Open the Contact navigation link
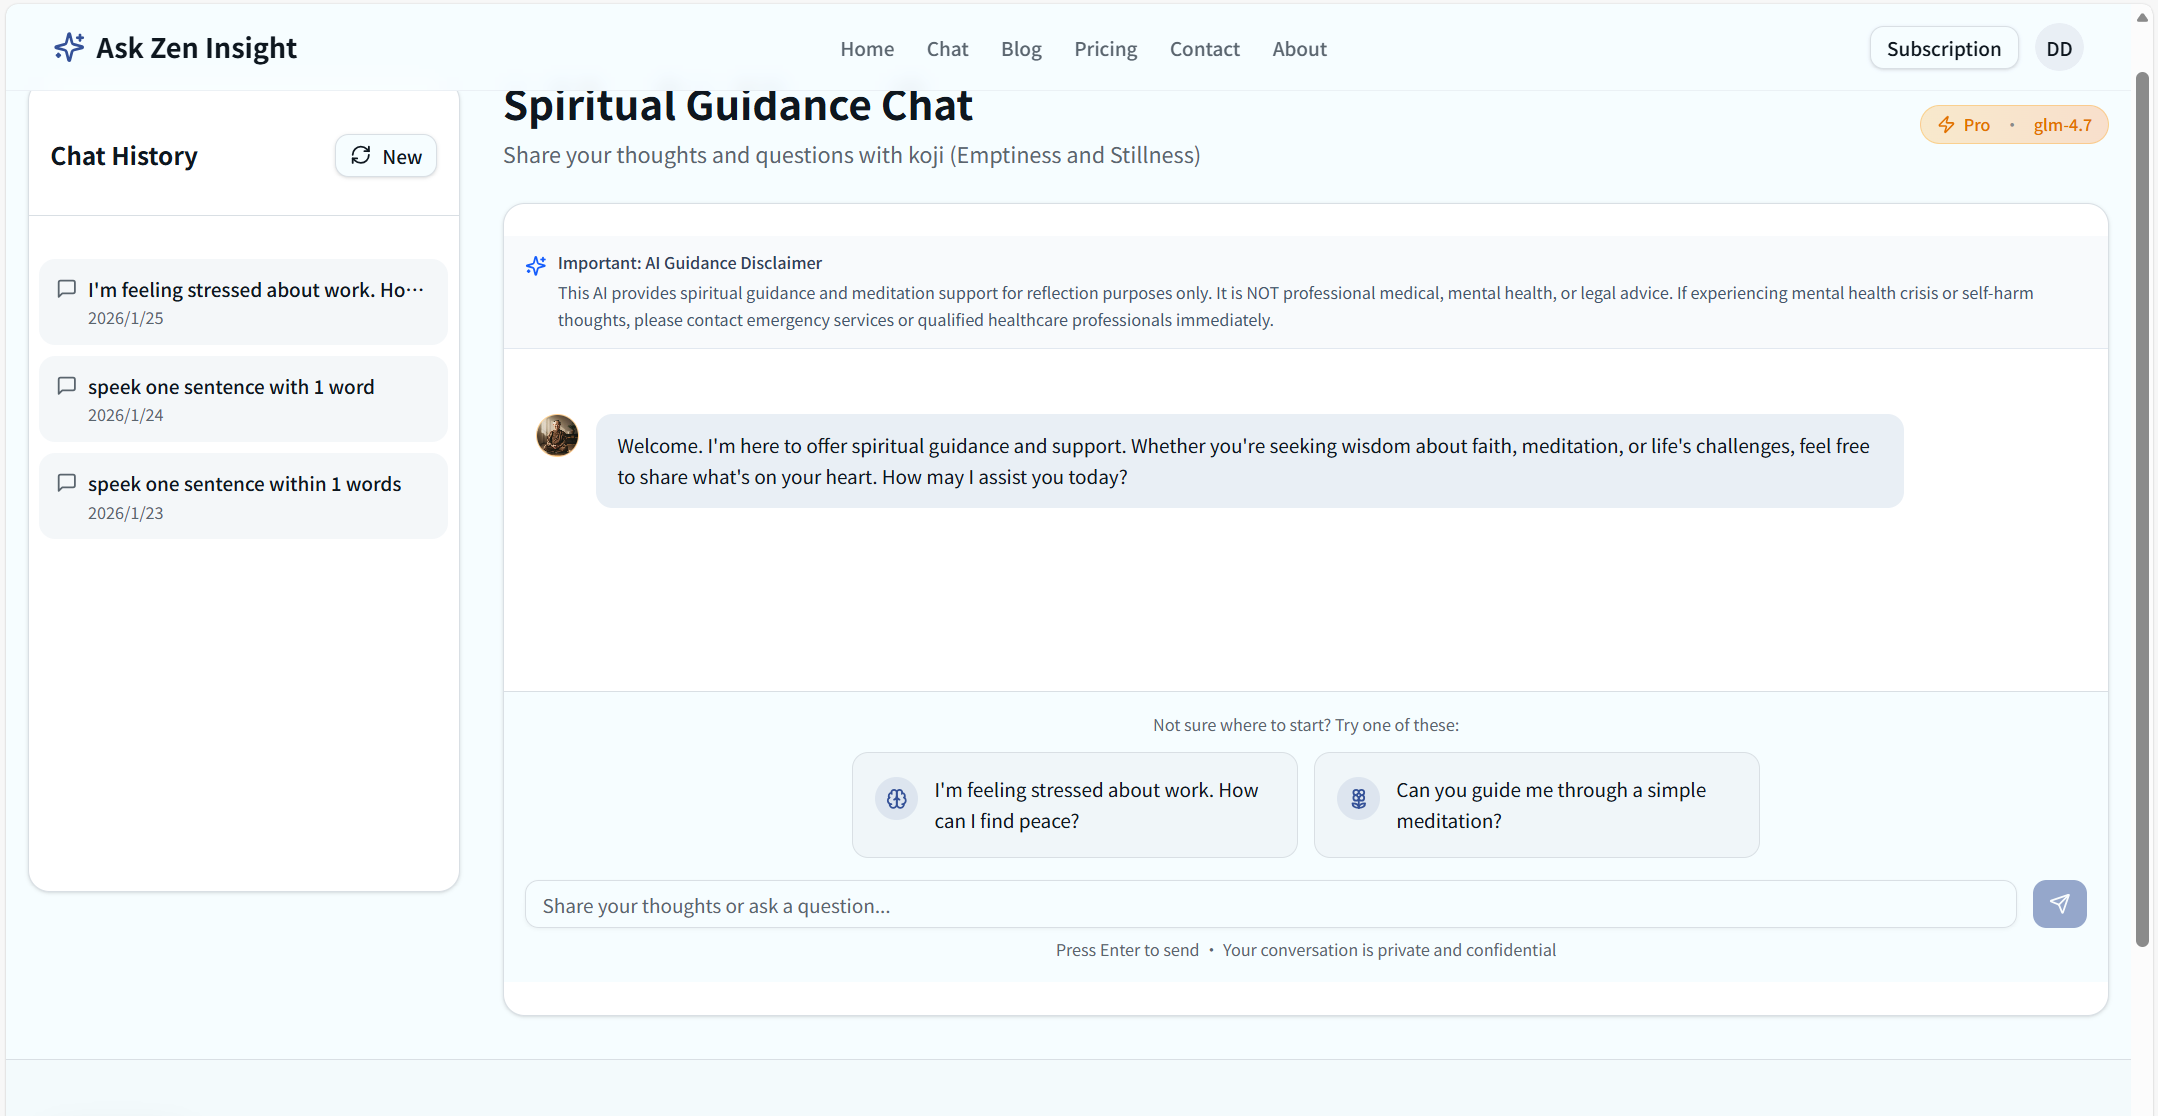Screen dimensions: 2158x1116 pyautogui.click(x=1204, y=49)
